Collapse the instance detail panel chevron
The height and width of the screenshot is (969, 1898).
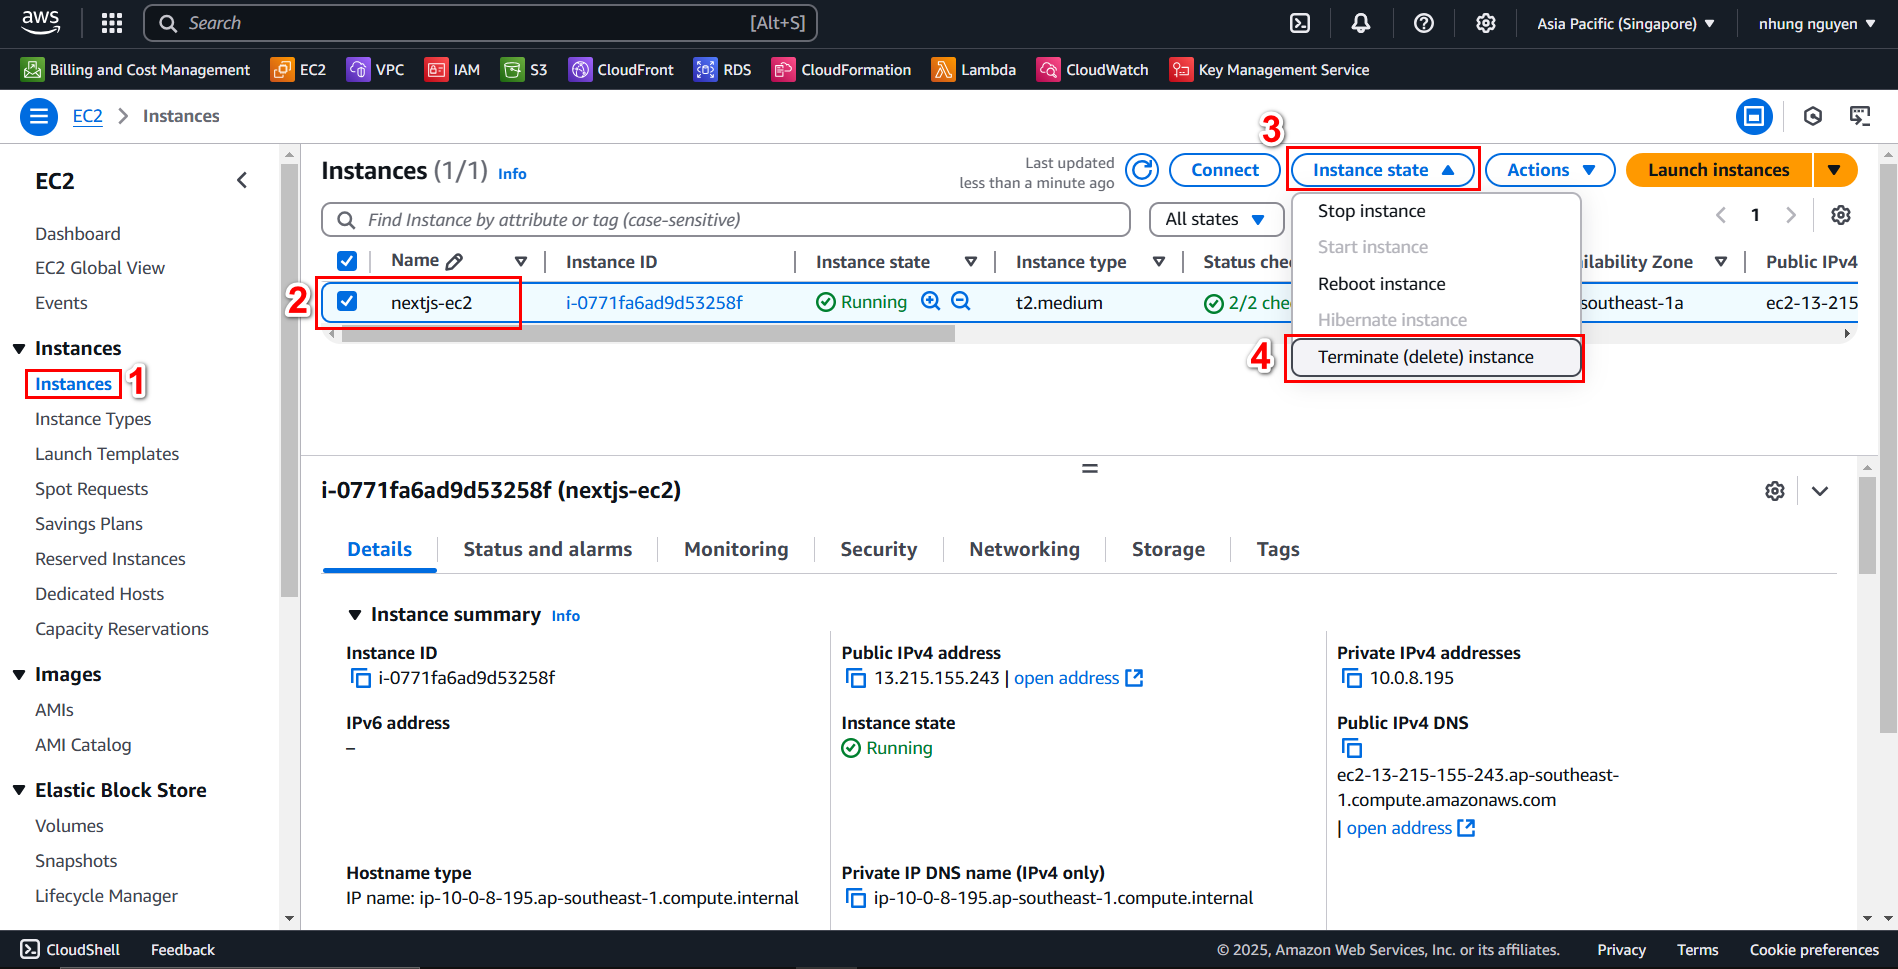click(1820, 491)
